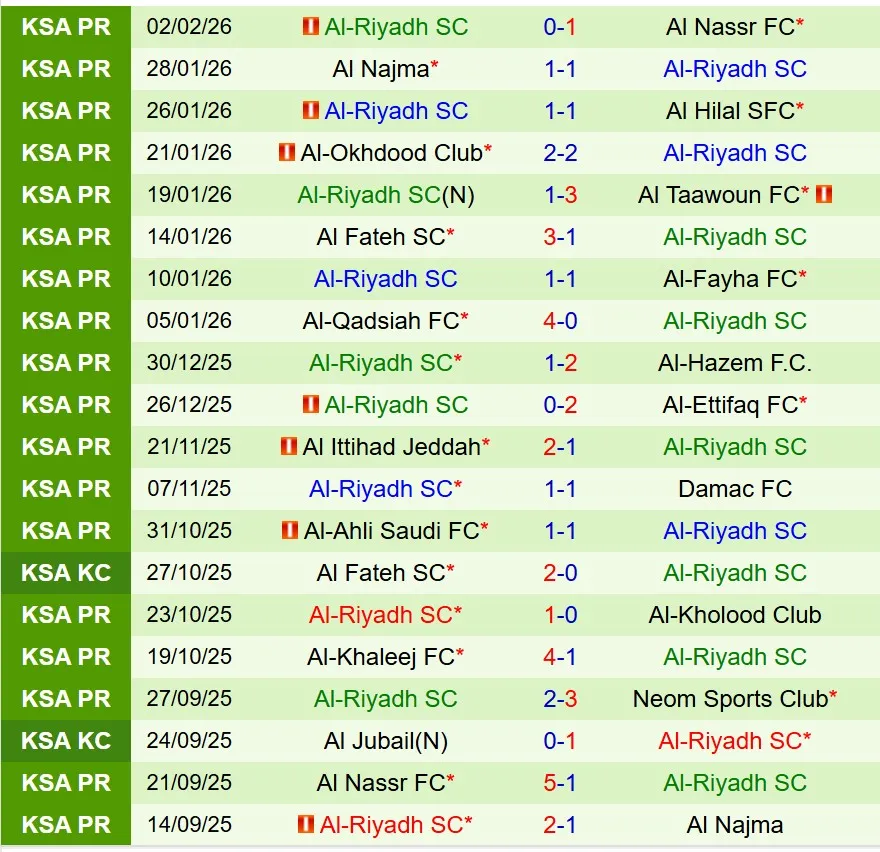880x852 pixels.
Task: Open Damac FC team link
Action: [x=735, y=489]
